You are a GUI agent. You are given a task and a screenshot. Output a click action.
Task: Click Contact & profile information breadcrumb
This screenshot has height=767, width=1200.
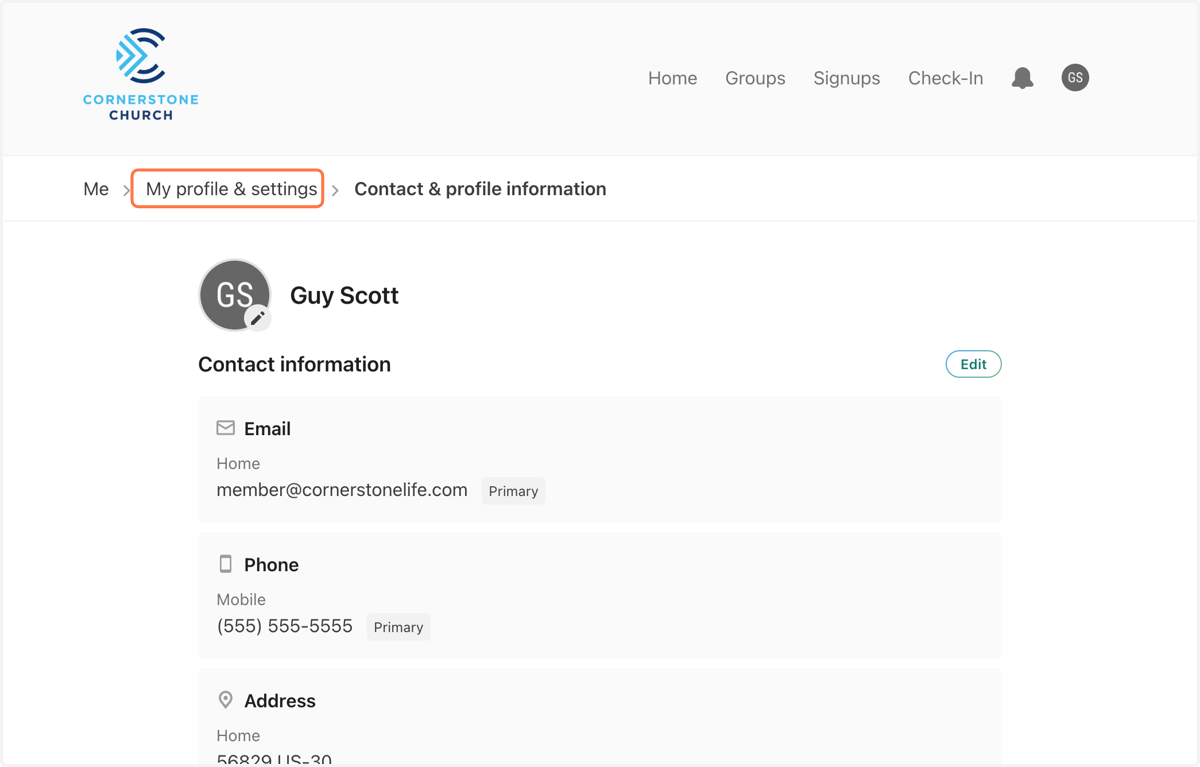pos(480,189)
